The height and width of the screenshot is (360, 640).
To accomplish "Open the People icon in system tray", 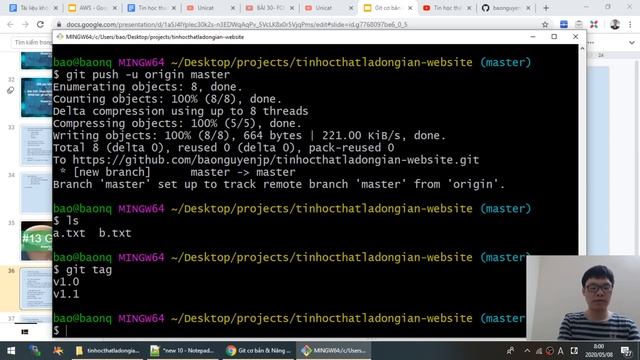I will [x=510, y=351].
